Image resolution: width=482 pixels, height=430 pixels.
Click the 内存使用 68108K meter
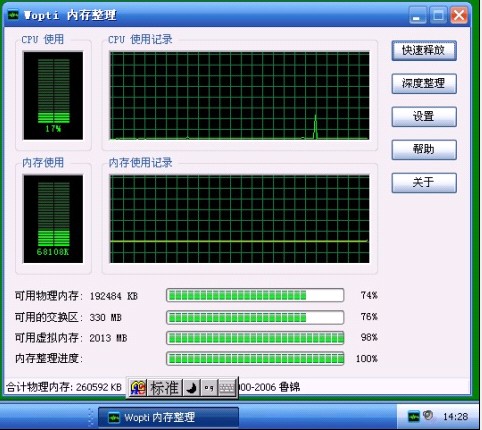pyautogui.click(x=53, y=219)
